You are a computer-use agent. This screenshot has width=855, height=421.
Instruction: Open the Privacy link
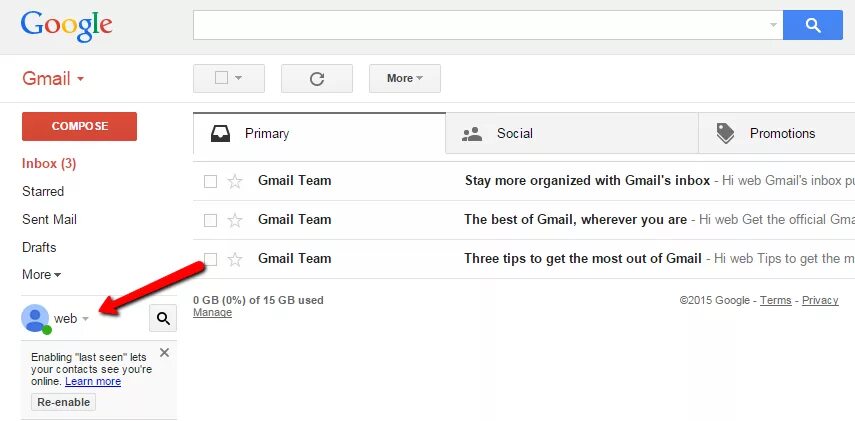(x=820, y=300)
